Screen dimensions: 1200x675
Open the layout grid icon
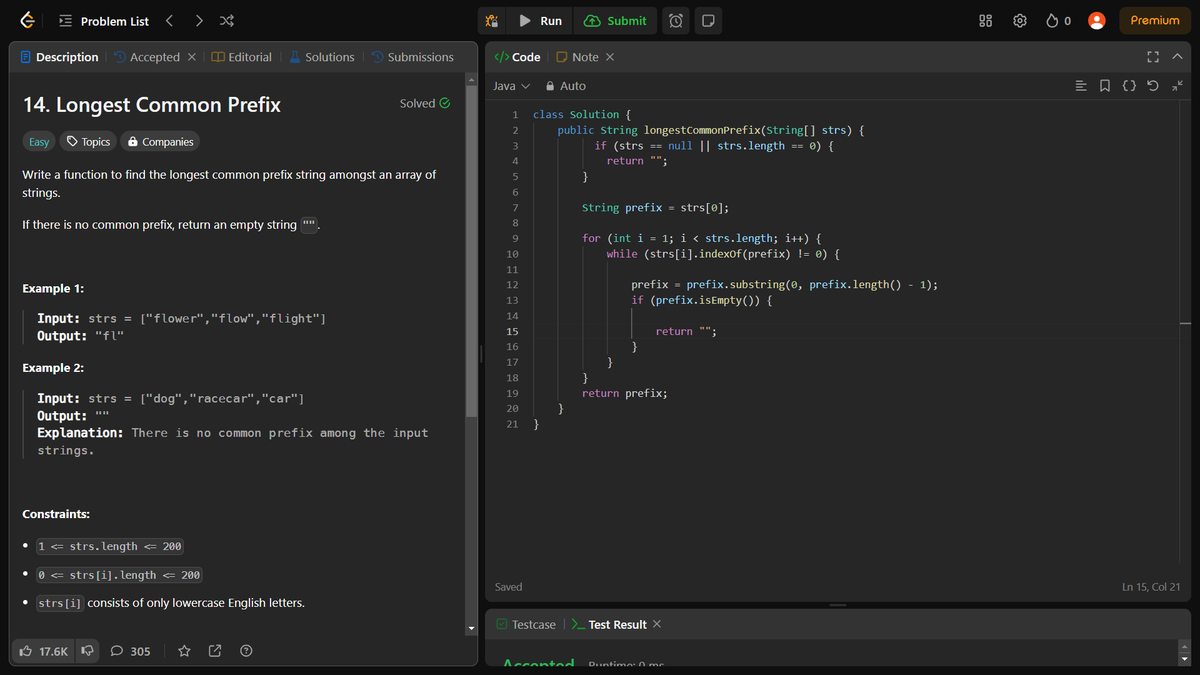click(985, 21)
